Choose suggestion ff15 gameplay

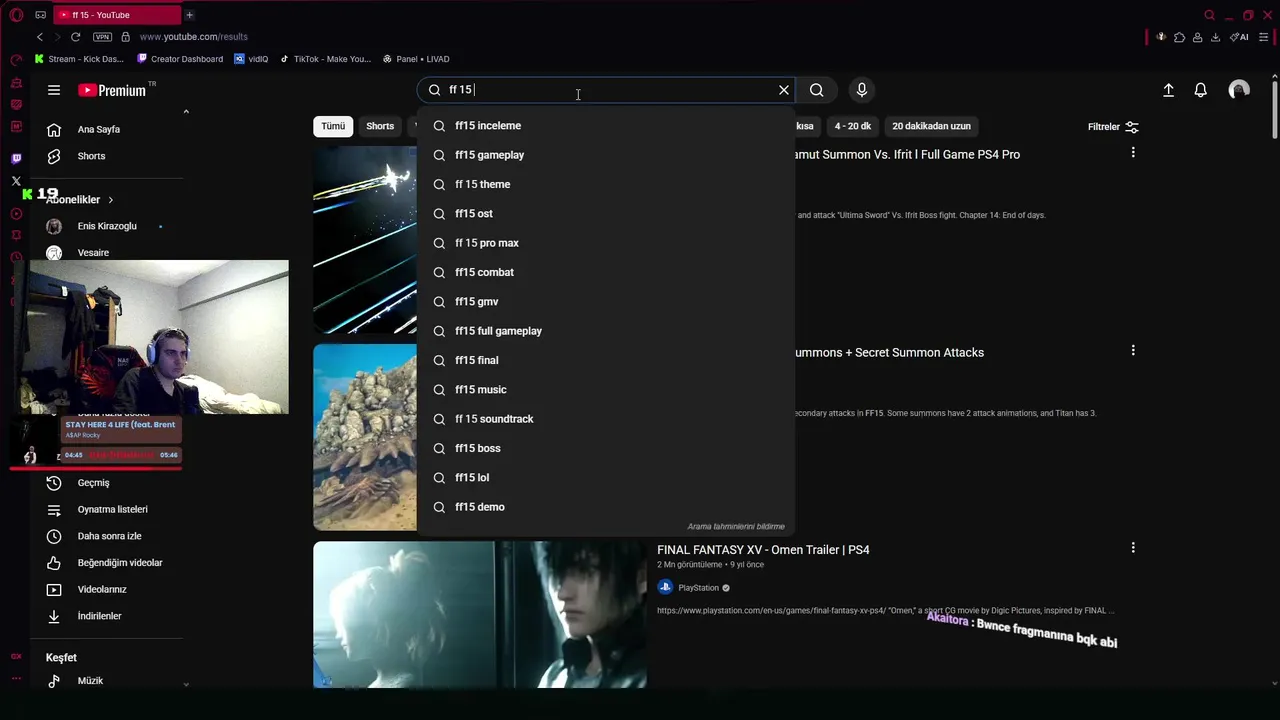(606, 155)
